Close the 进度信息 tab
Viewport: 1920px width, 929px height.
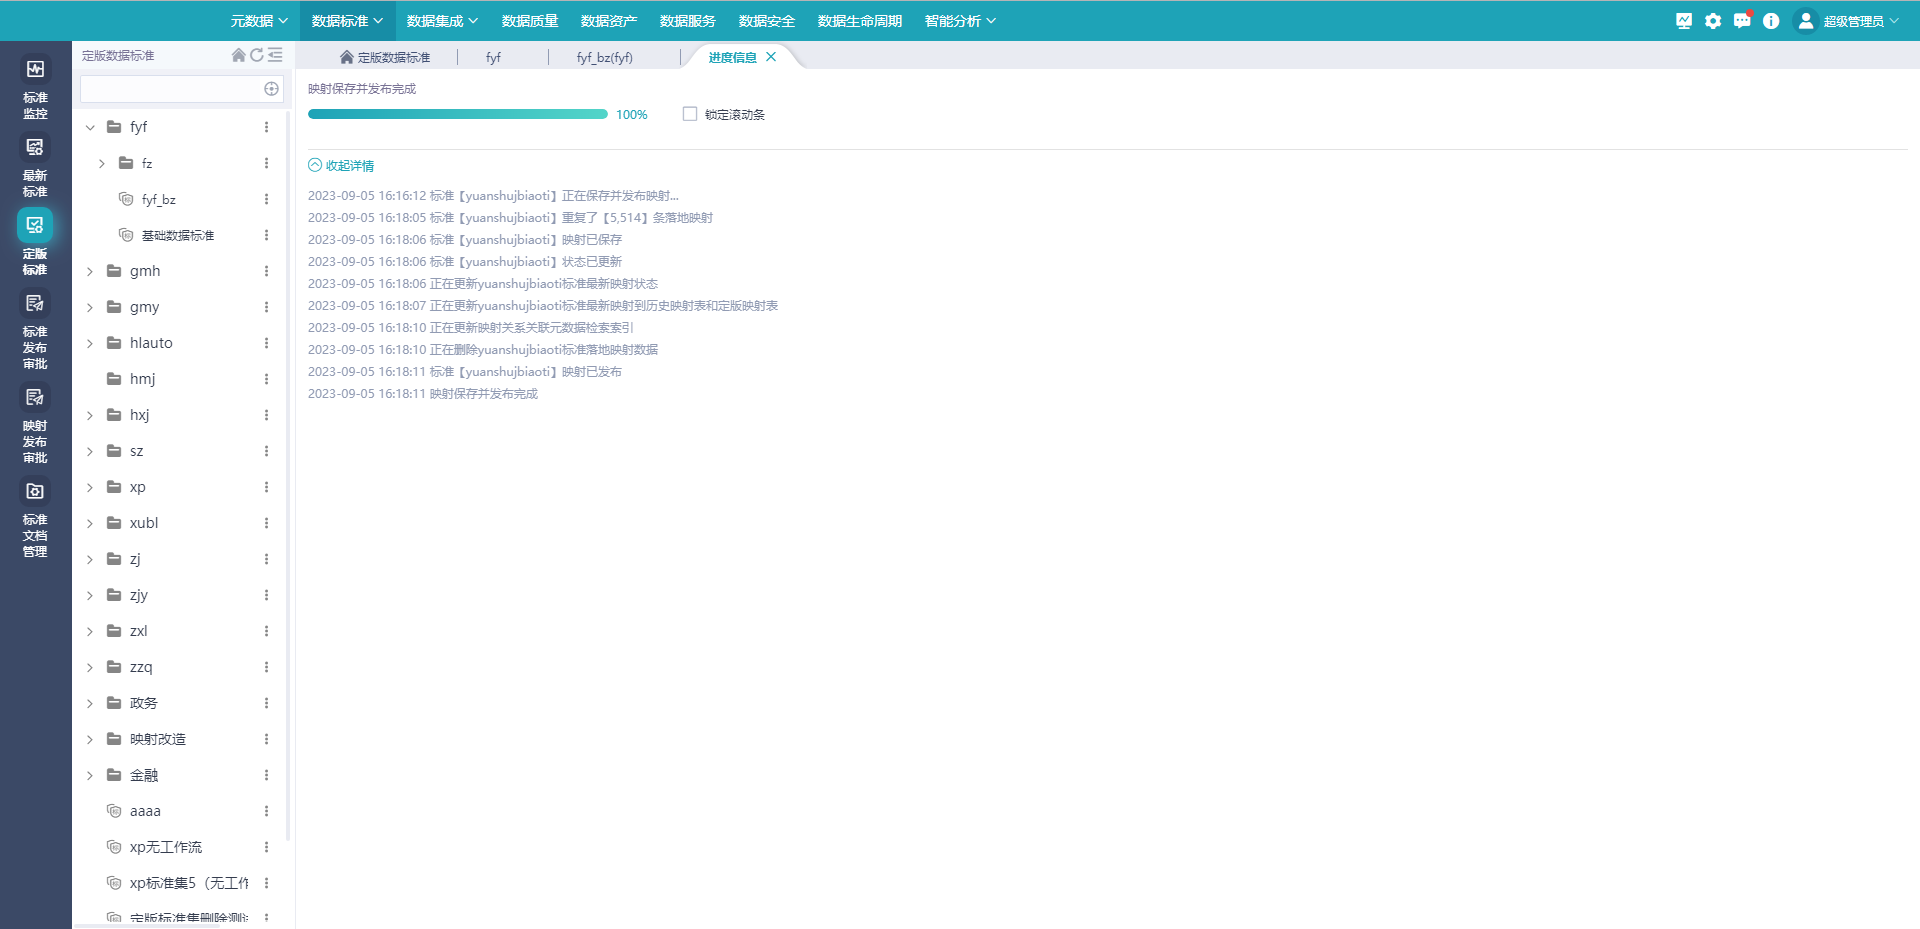pyautogui.click(x=771, y=57)
